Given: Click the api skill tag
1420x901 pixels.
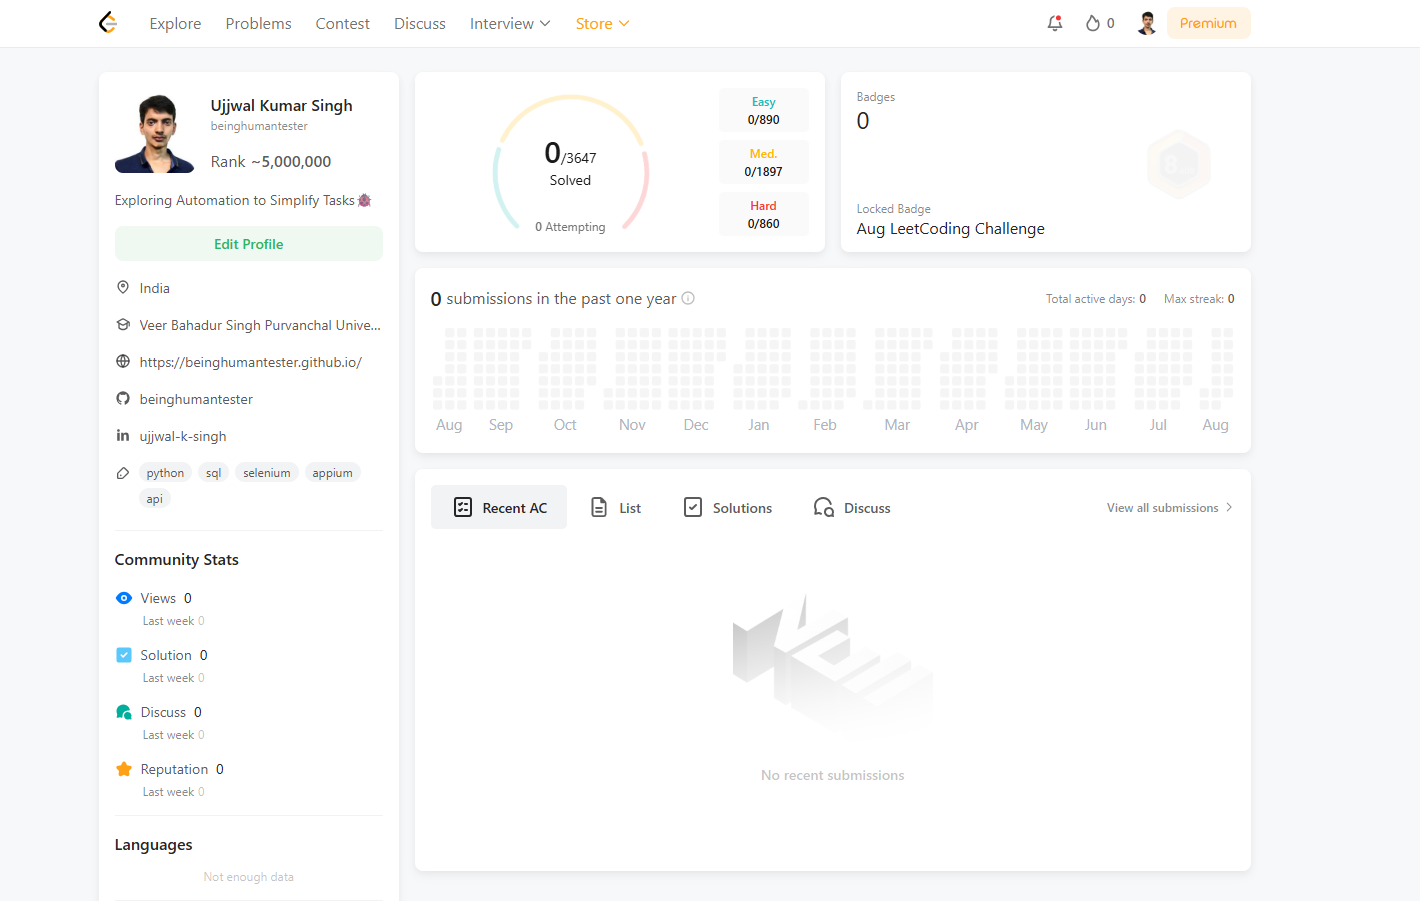Looking at the screenshot, I should point(155,499).
